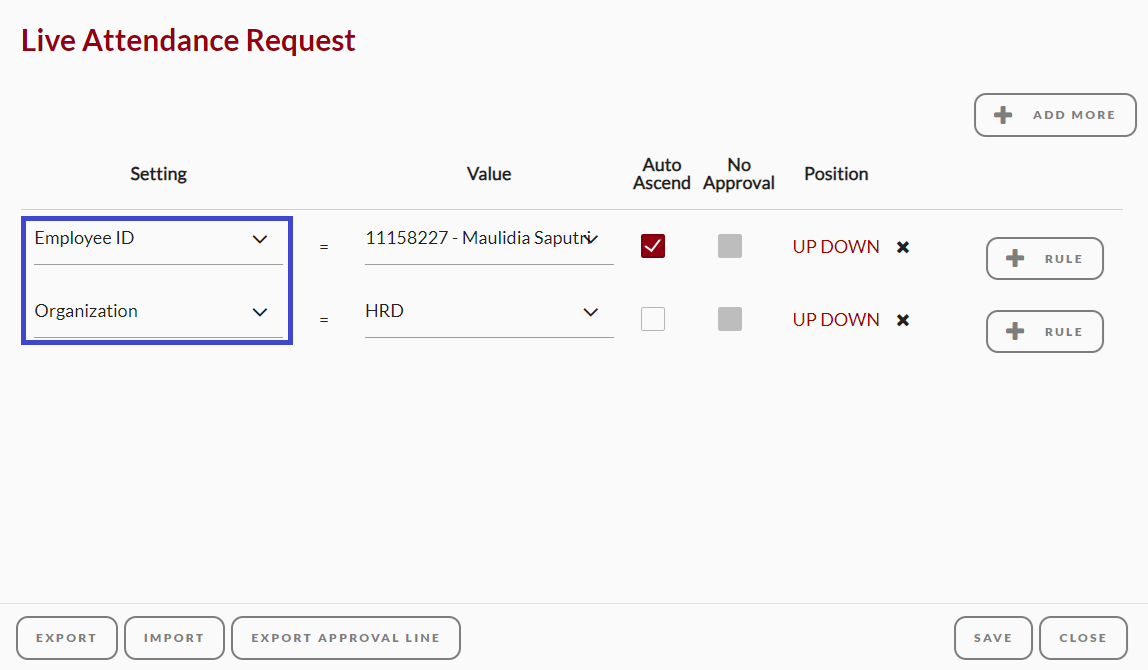The height and width of the screenshot is (670, 1148).
Task: Add a rule to the Organization row
Action: click(x=1044, y=332)
